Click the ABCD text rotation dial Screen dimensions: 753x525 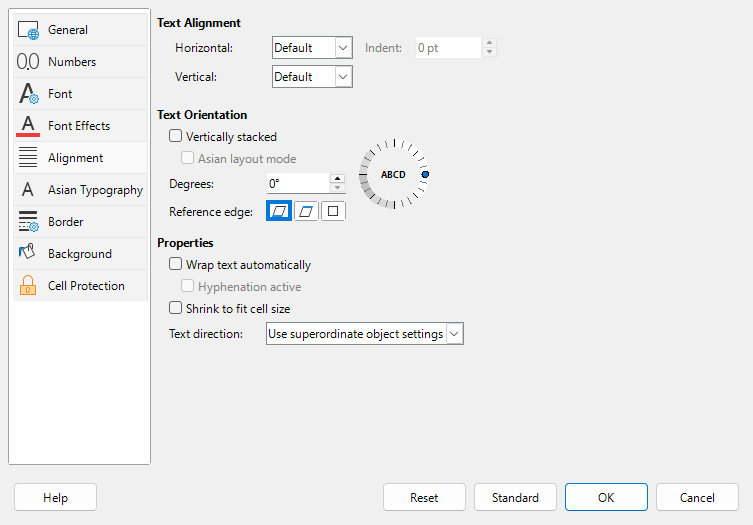[x=393, y=174]
